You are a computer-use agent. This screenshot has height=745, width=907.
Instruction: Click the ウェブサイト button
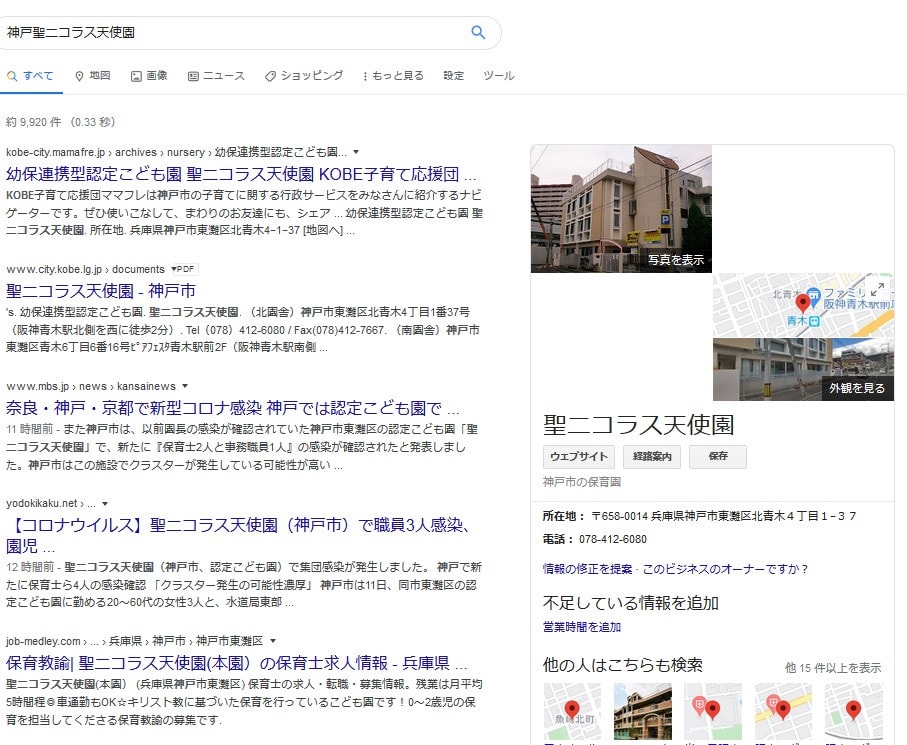tap(578, 456)
